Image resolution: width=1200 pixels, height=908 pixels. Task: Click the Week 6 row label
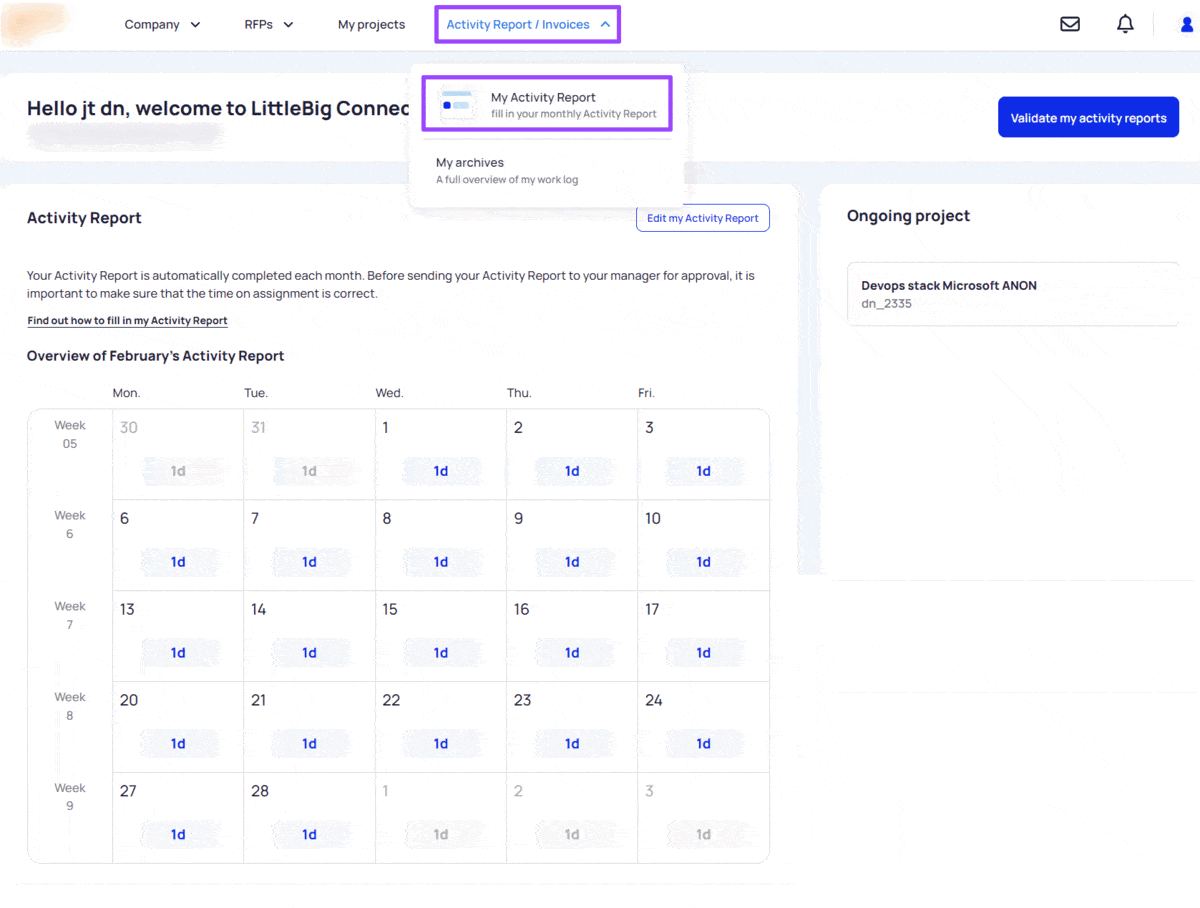(70, 525)
